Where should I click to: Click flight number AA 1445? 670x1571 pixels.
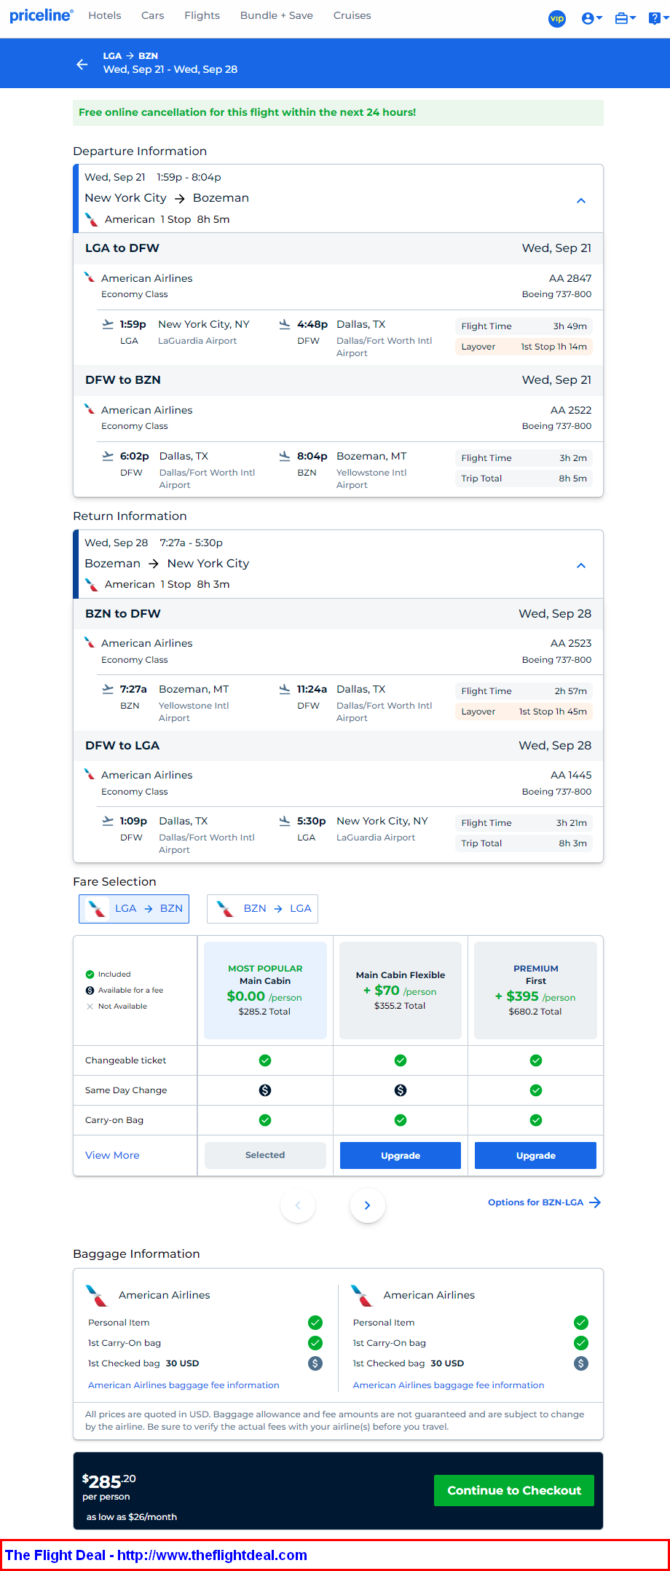coord(570,775)
